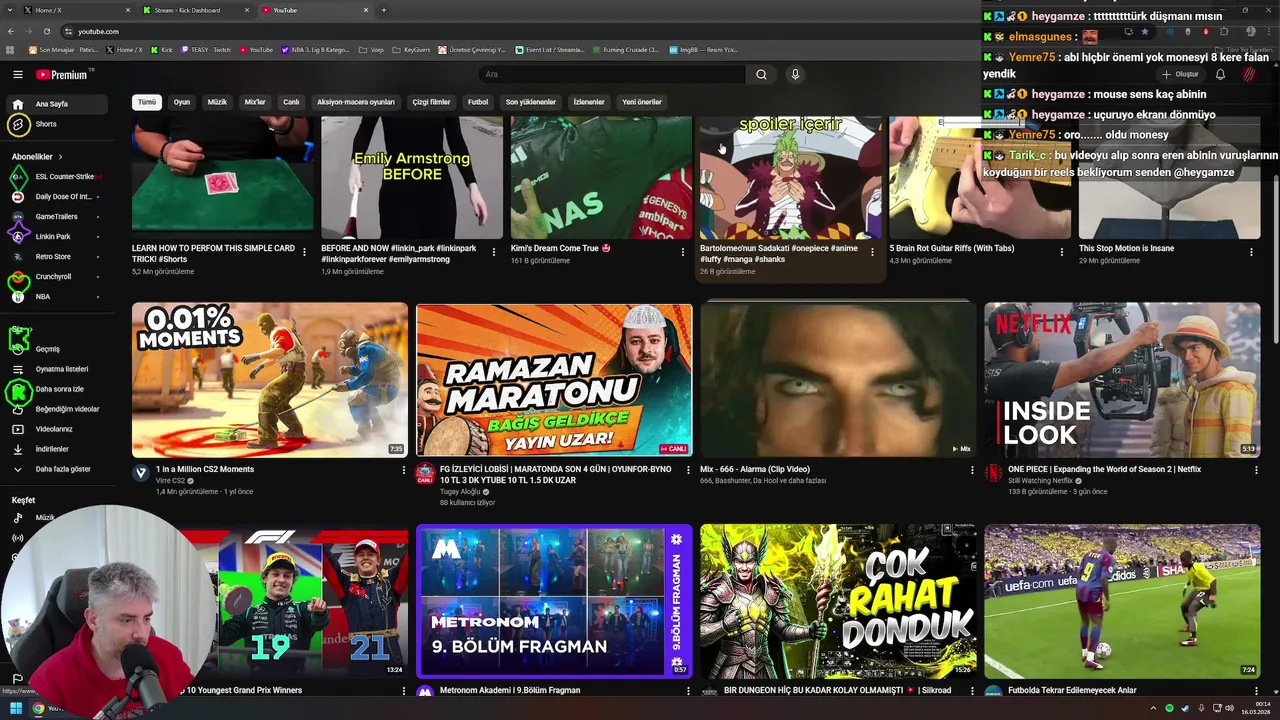Open the Metronom 9. Bölüm Fragman thumbnail
The width and height of the screenshot is (1280, 720).
point(554,601)
